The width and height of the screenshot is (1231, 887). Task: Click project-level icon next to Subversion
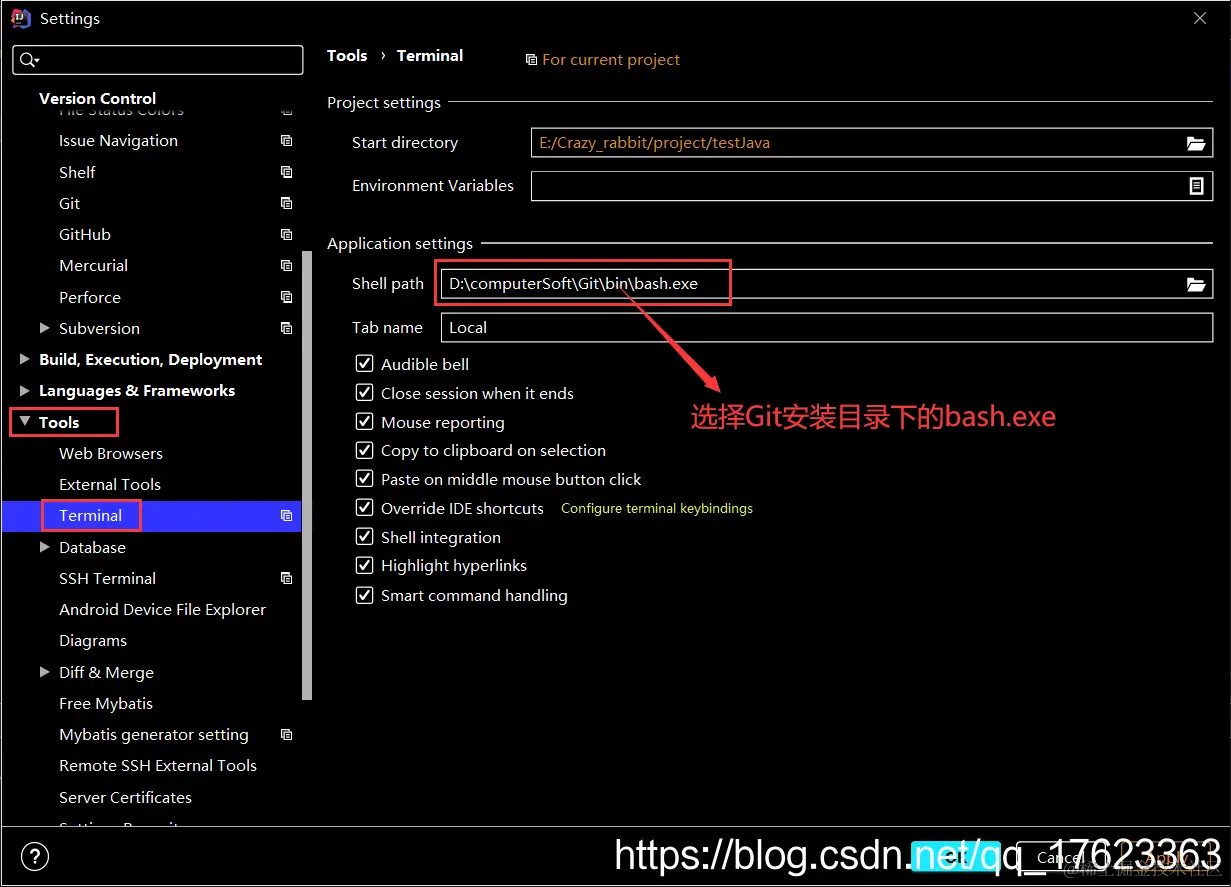(x=287, y=328)
